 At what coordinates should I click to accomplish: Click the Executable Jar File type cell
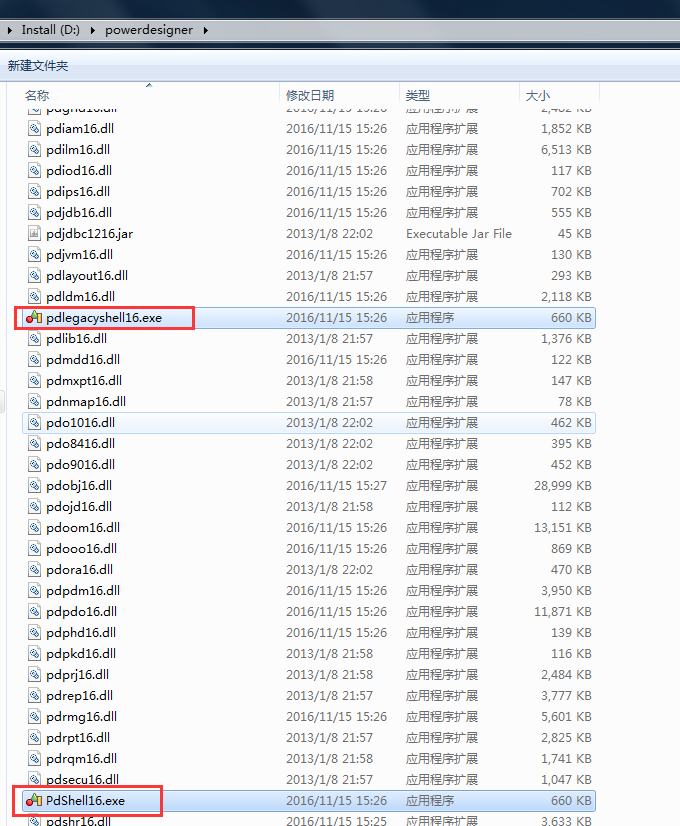[x=459, y=233]
